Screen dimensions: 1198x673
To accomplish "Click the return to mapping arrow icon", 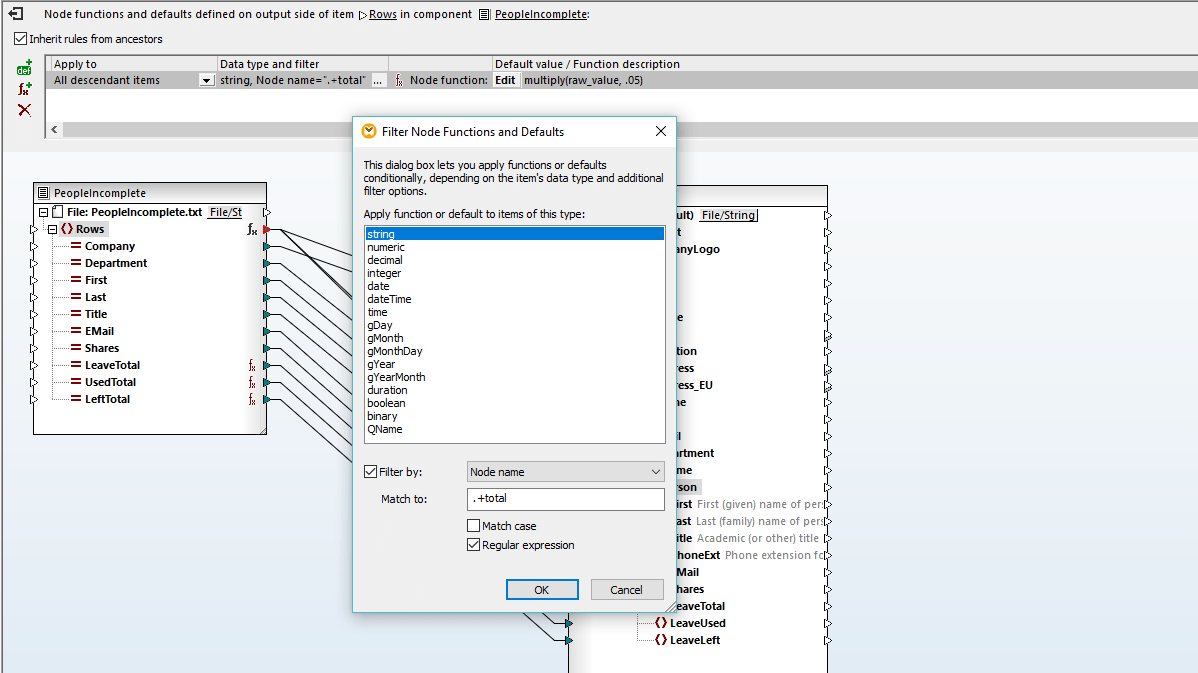I will click(x=16, y=14).
